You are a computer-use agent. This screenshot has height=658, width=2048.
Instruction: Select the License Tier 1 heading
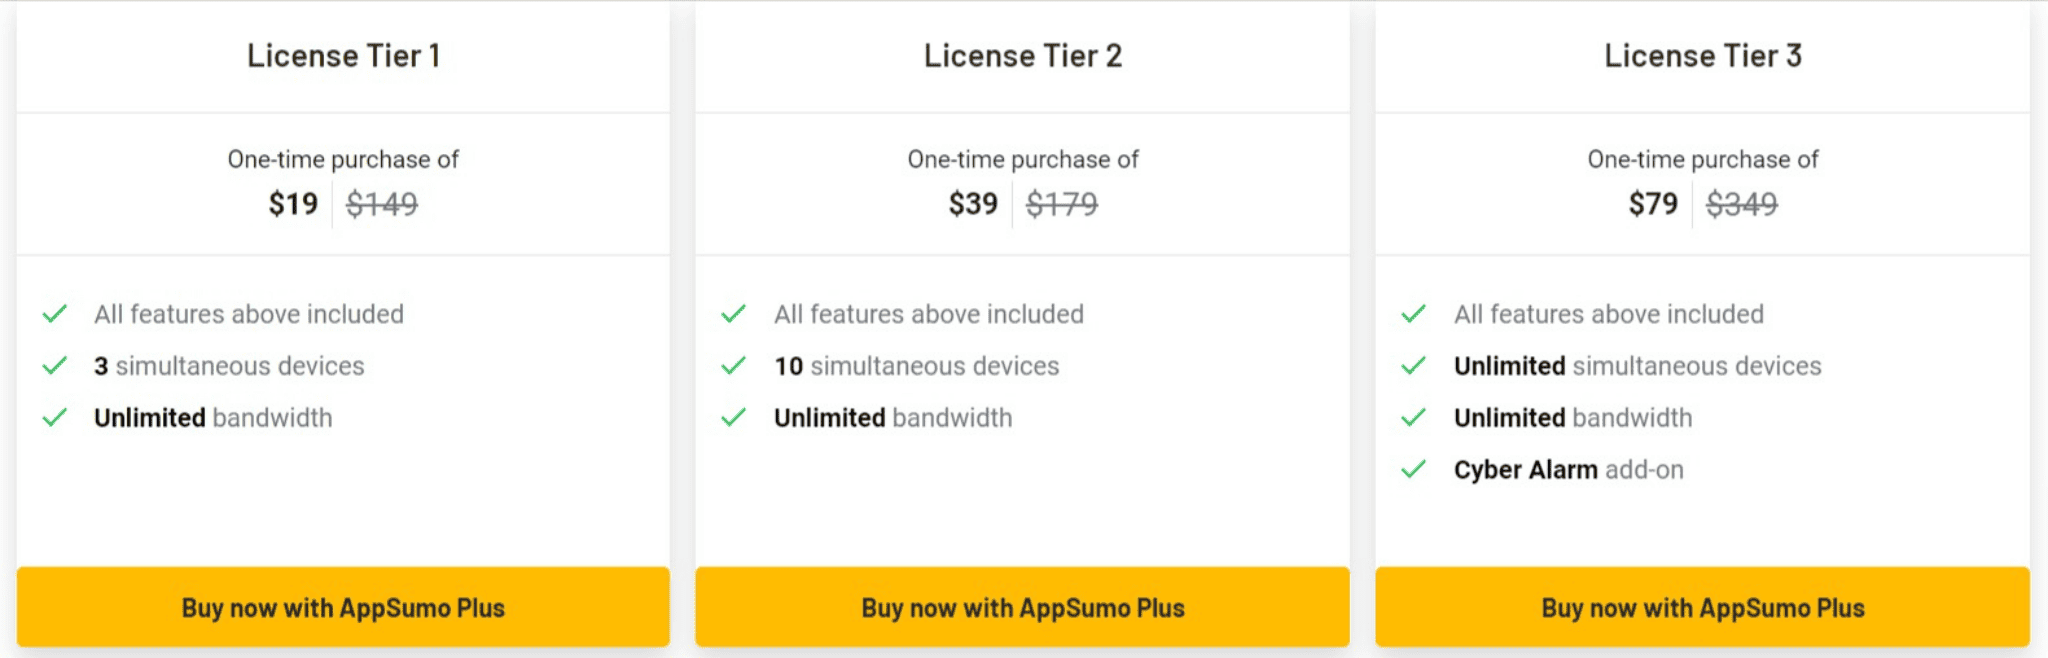click(x=343, y=56)
